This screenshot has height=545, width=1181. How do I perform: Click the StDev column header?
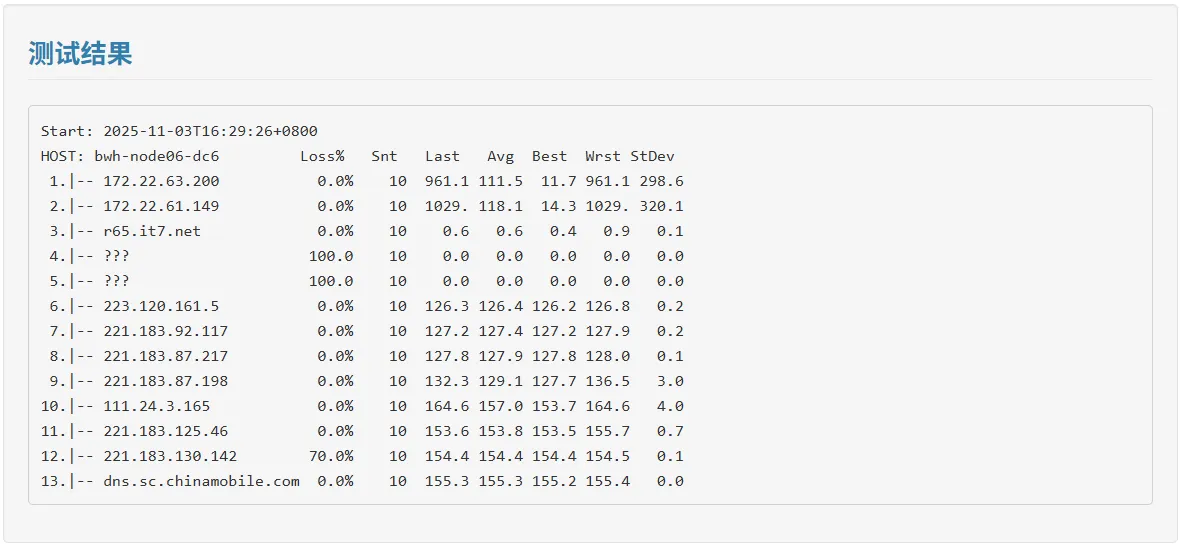pos(652,156)
